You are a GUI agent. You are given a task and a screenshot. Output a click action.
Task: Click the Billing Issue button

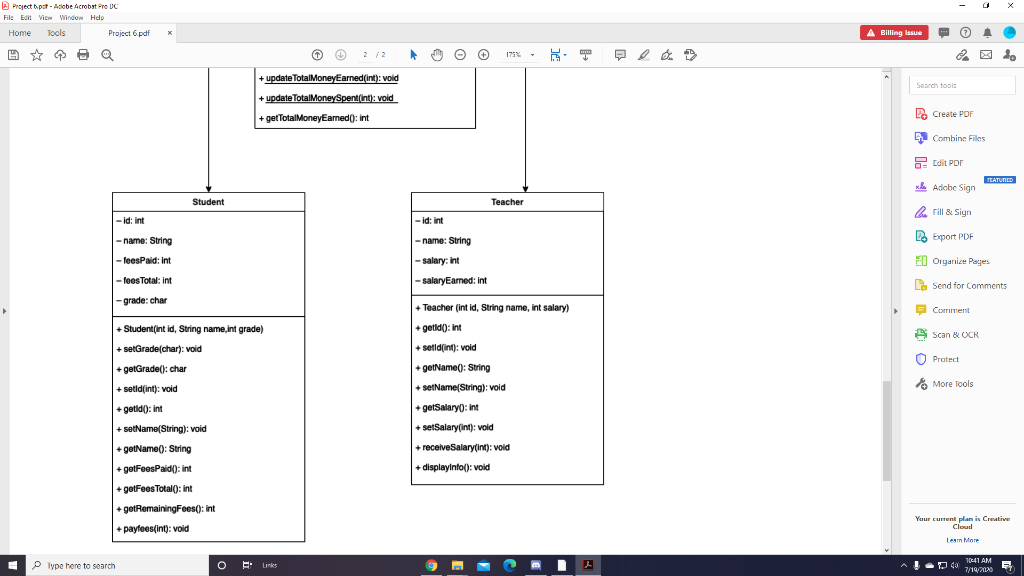[x=893, y=32]
